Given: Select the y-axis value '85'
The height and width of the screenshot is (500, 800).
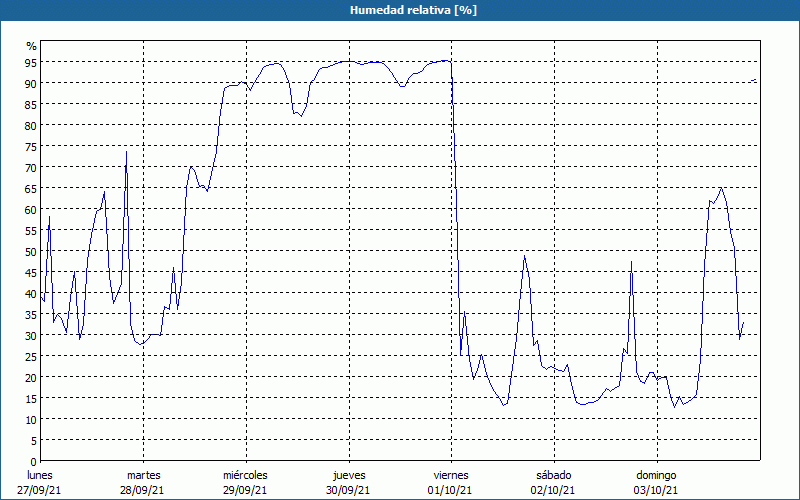Looking at the screenshot, I should pos(31,104).
